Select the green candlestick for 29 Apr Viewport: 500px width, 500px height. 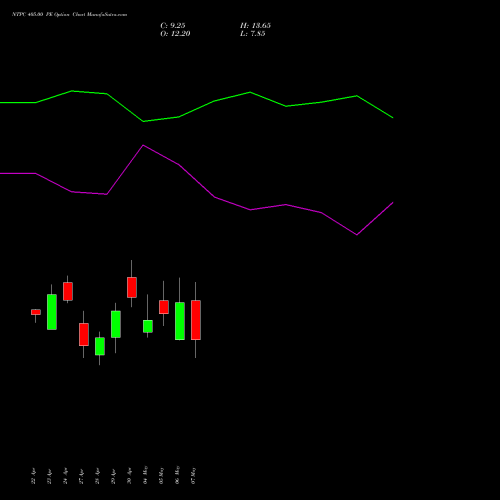pos(116,324)
